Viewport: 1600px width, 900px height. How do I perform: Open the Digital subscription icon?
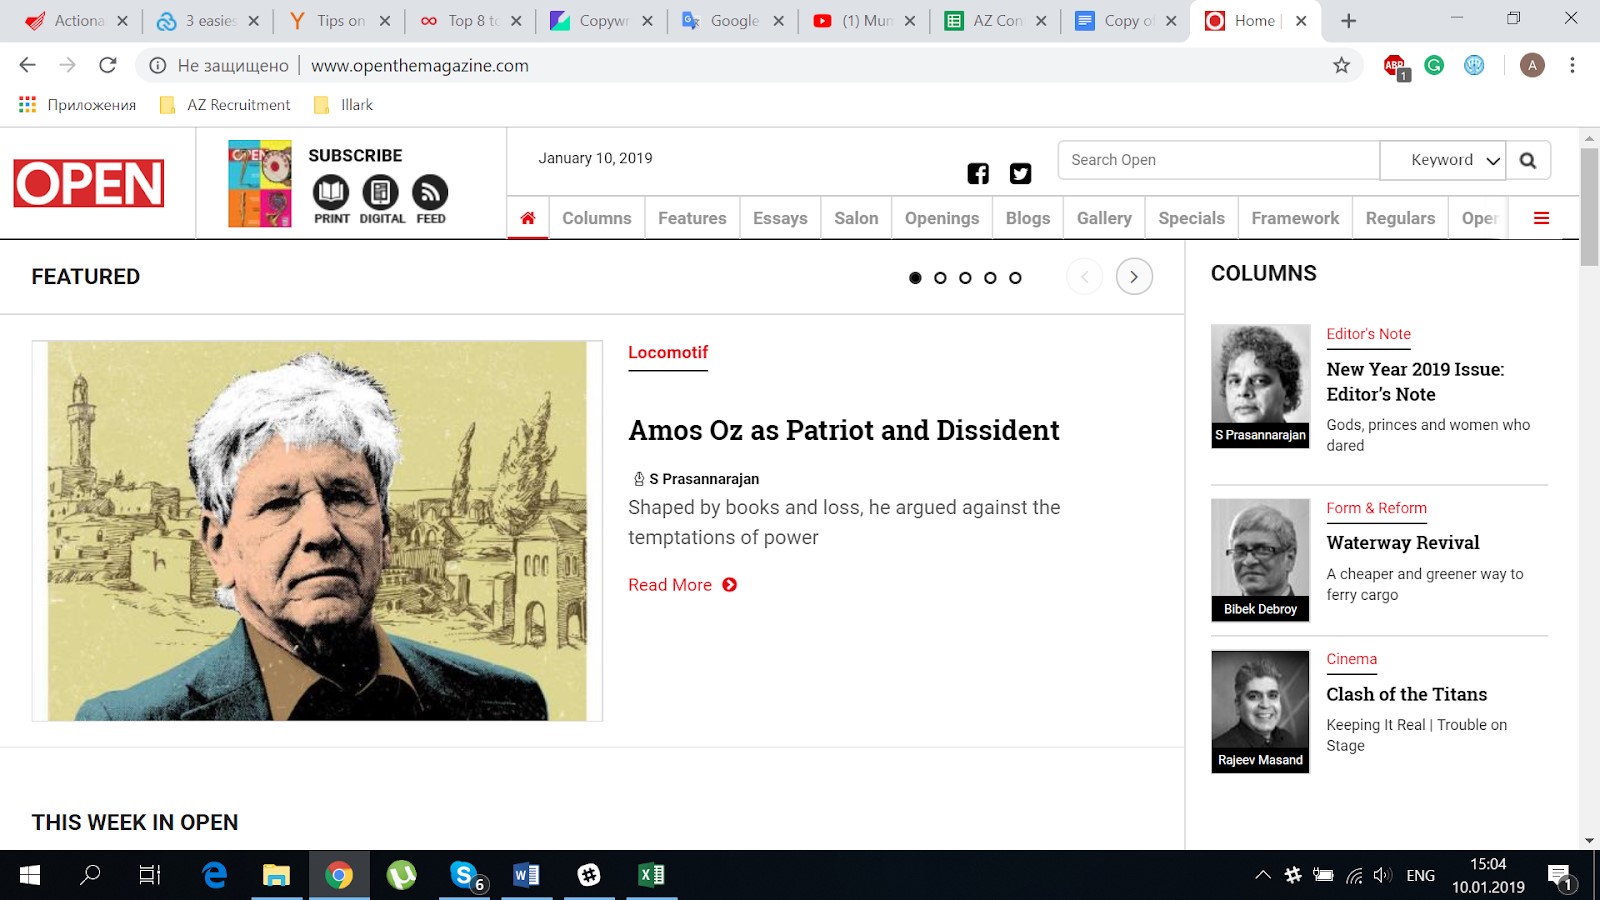pos(380,192)
